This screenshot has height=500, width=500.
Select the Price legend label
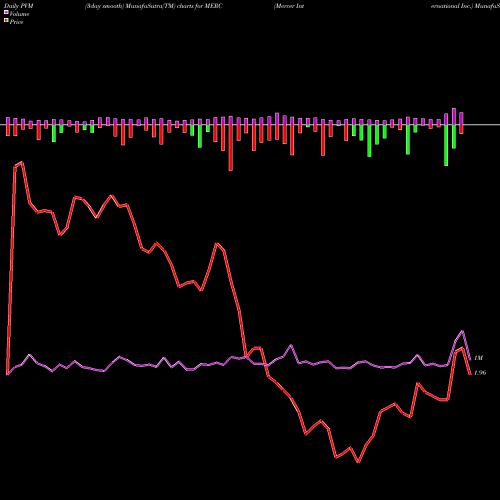point(16,22)
